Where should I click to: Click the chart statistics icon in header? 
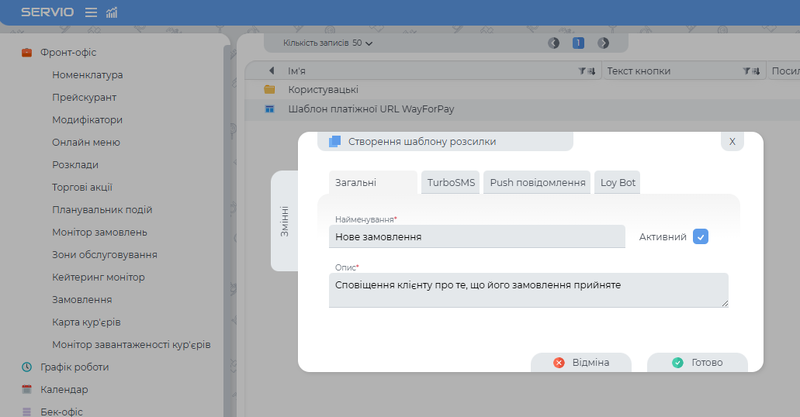click(x=111, y=12)
